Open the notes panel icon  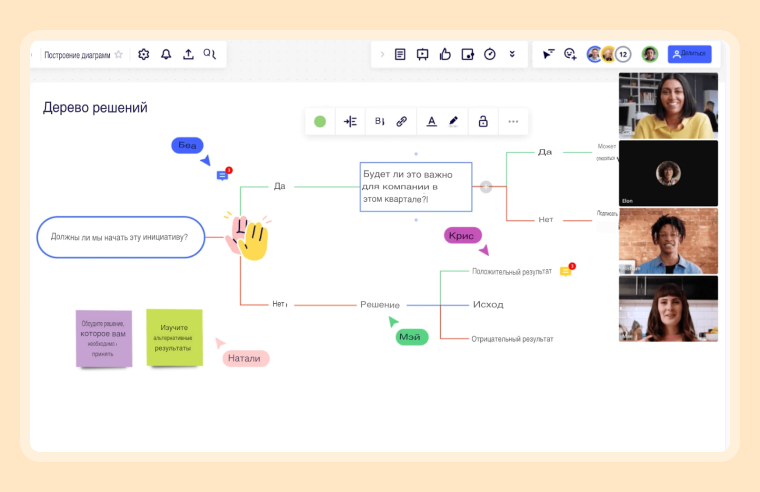click(400, 54)
